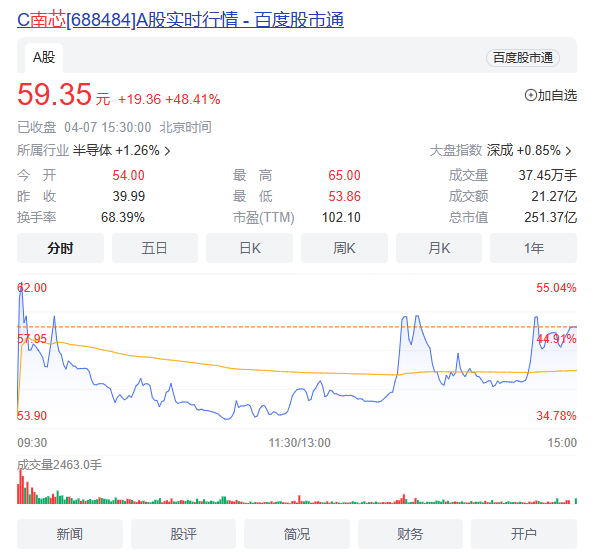Image resolution: width=595 pixels, height=557 pixels.
Task: Click the +48.41% change value
Action: tap(193, 99)
